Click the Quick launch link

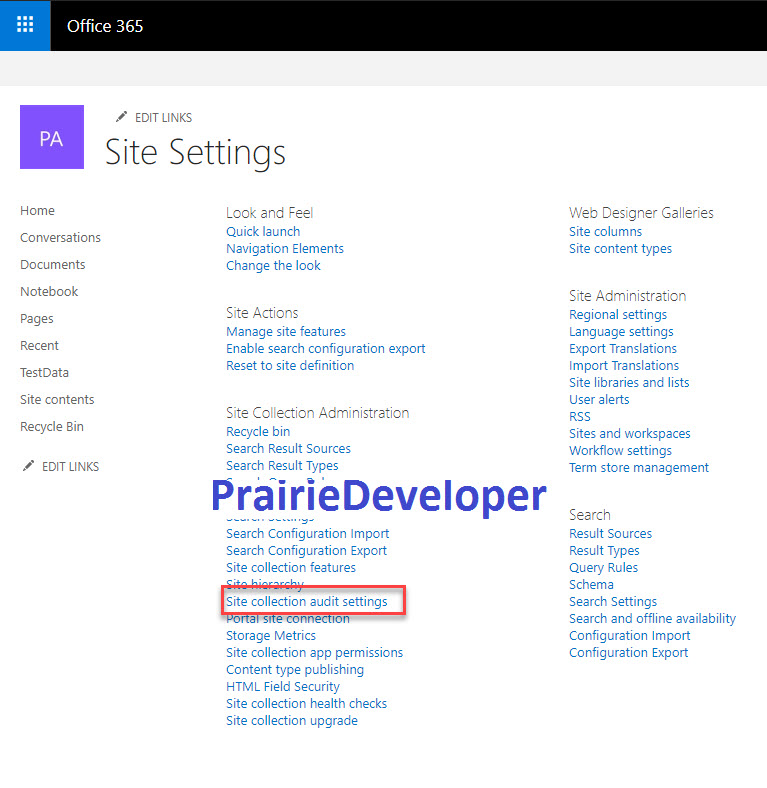pos(263,232)
